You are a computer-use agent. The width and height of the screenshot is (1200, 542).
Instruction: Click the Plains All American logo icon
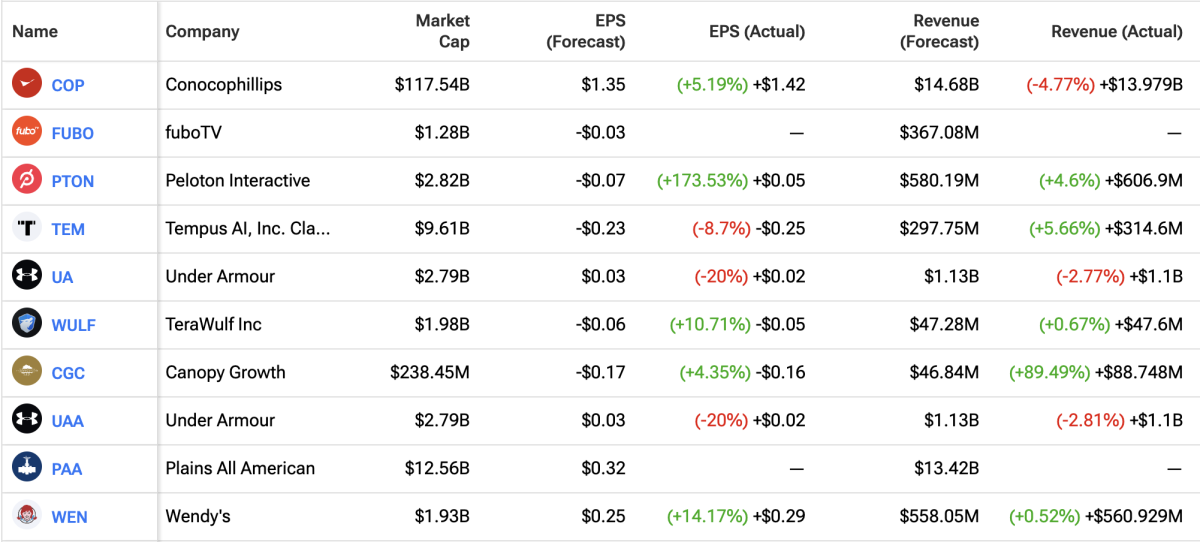click(x=26, y=468)
